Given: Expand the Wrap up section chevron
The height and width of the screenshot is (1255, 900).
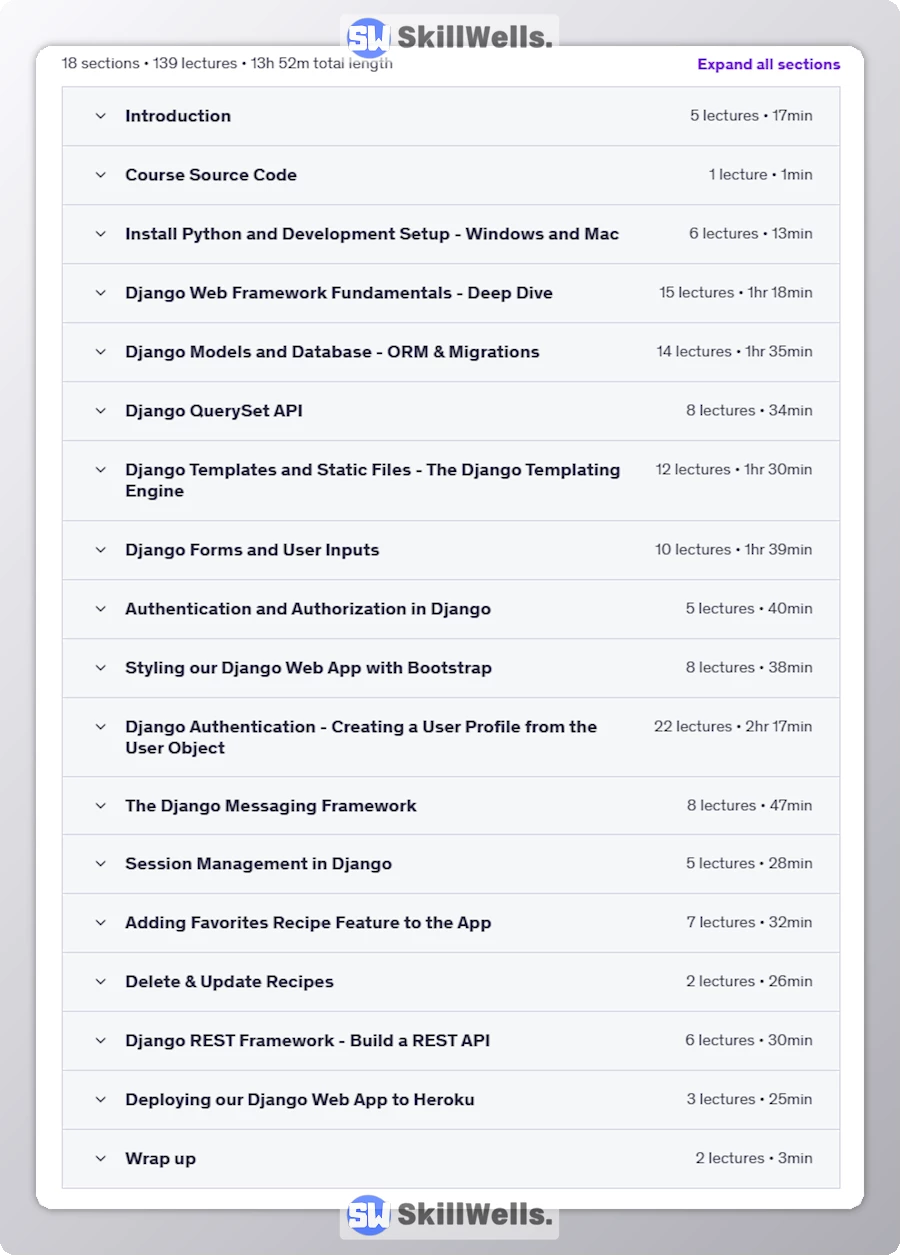Looking at the screenshot, I should click(x=100, y=1159).
